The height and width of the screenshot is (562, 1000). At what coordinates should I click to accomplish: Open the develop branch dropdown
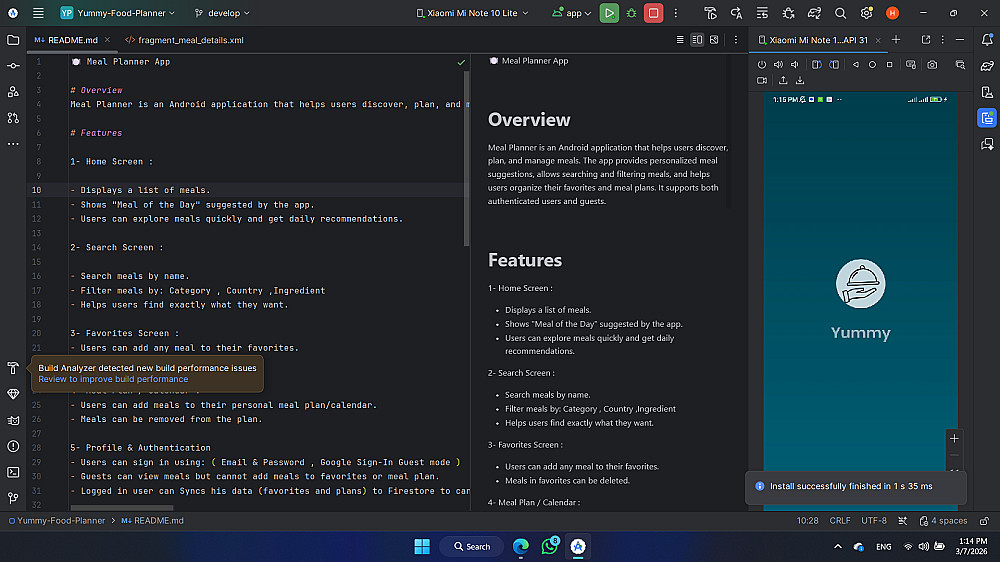tap(222, 13)
